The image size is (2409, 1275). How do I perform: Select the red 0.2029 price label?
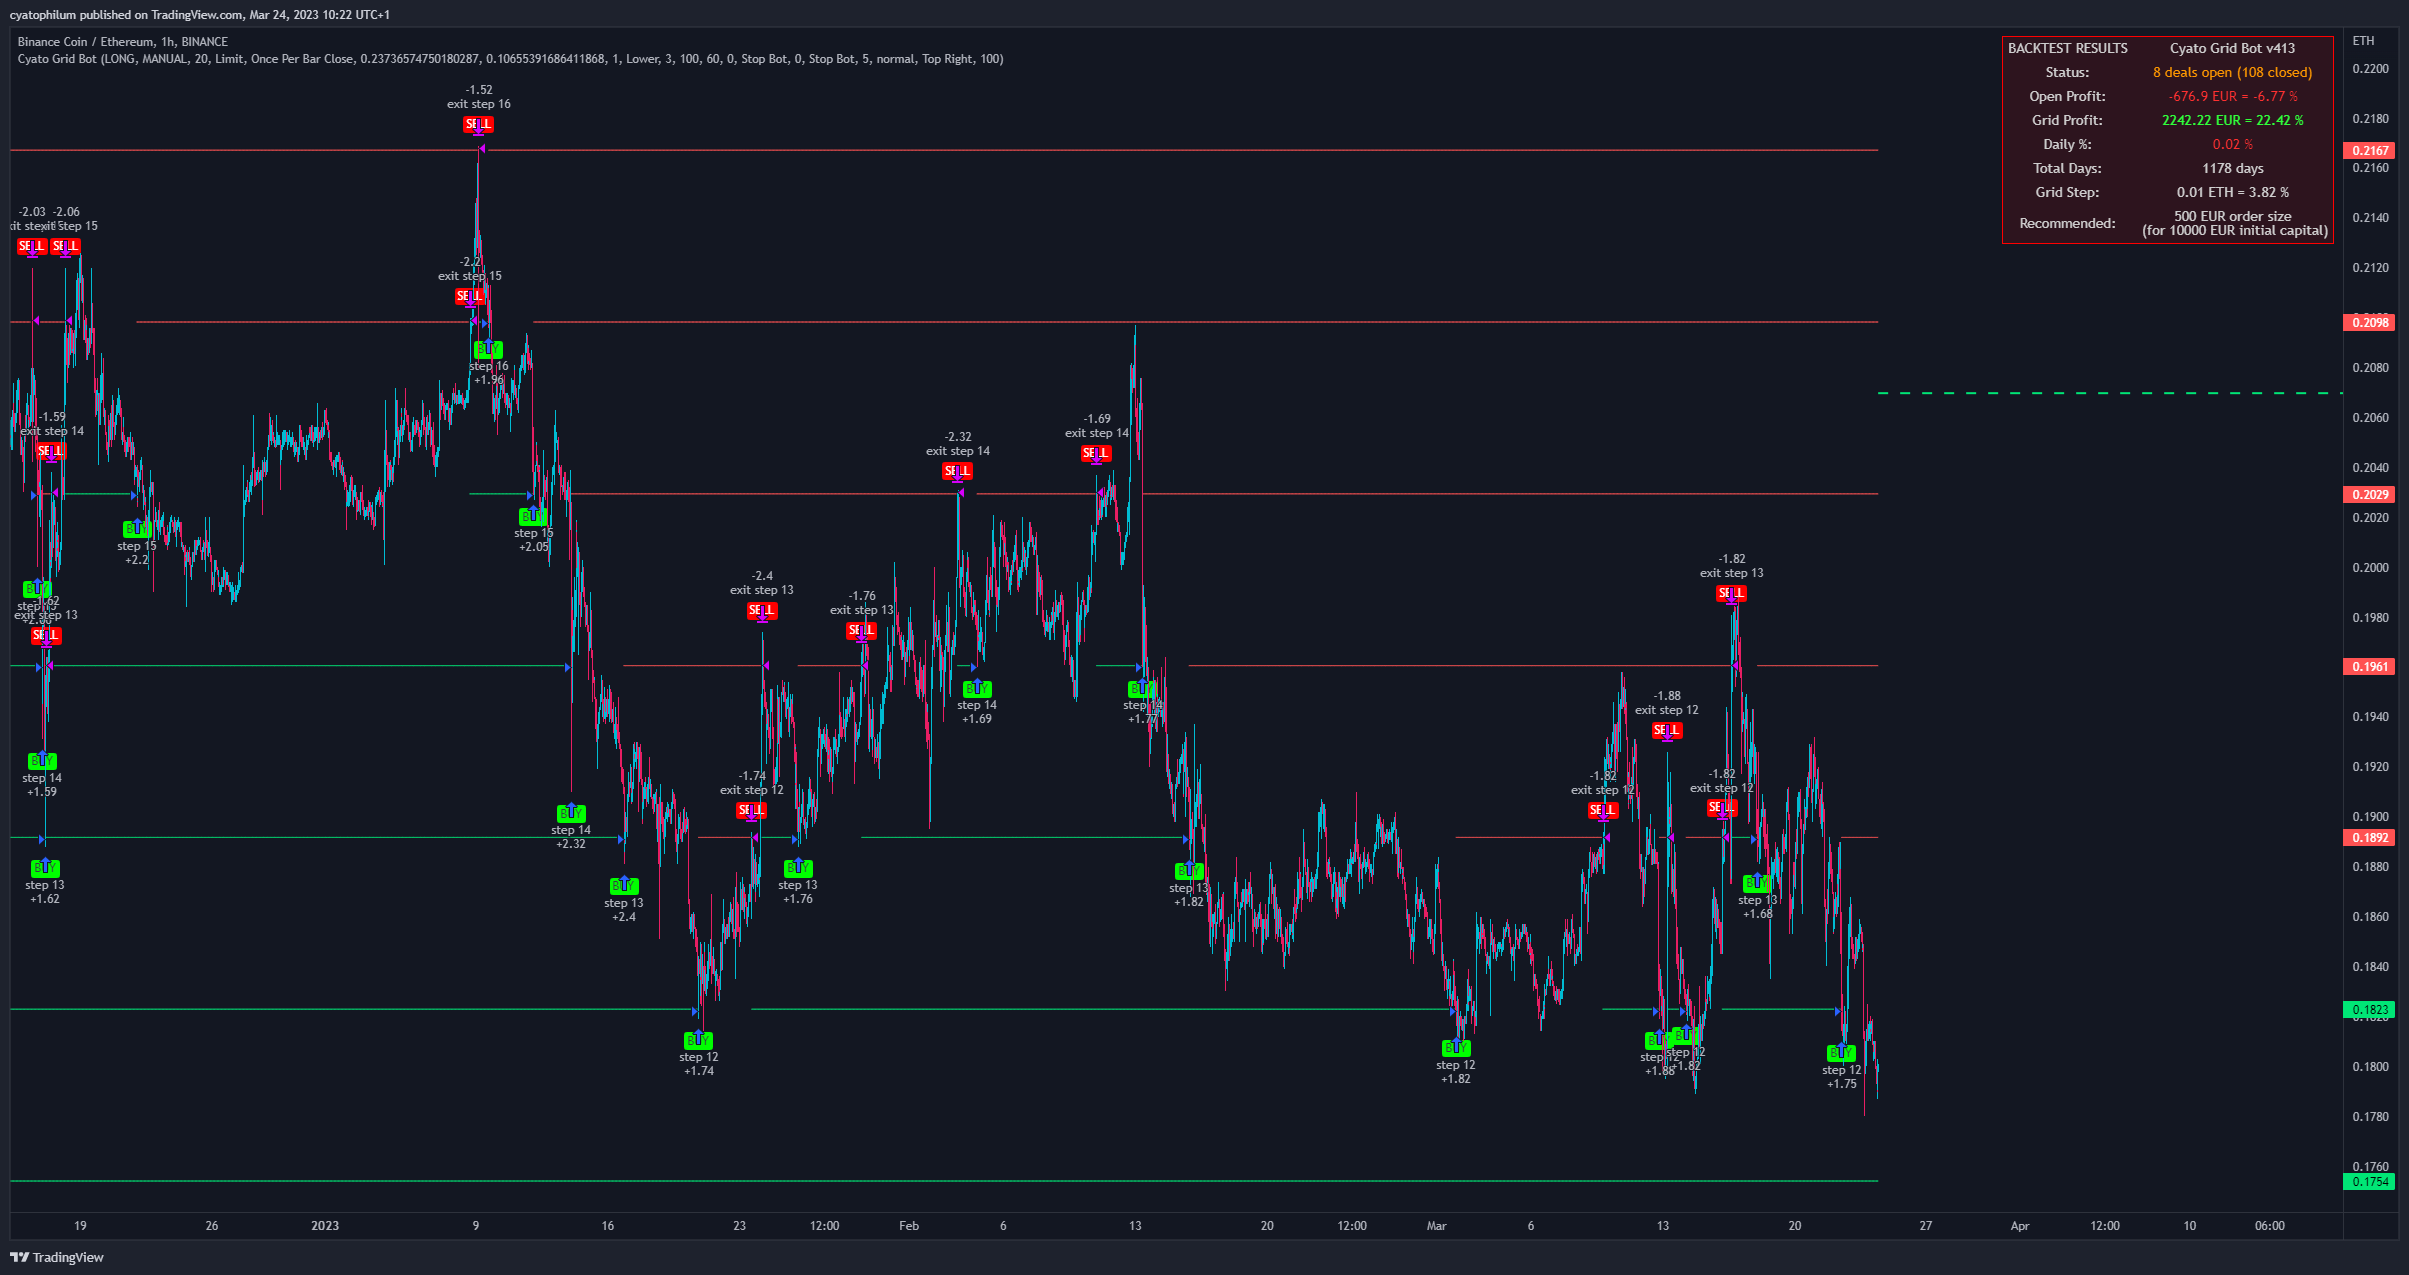(2369, 494)
